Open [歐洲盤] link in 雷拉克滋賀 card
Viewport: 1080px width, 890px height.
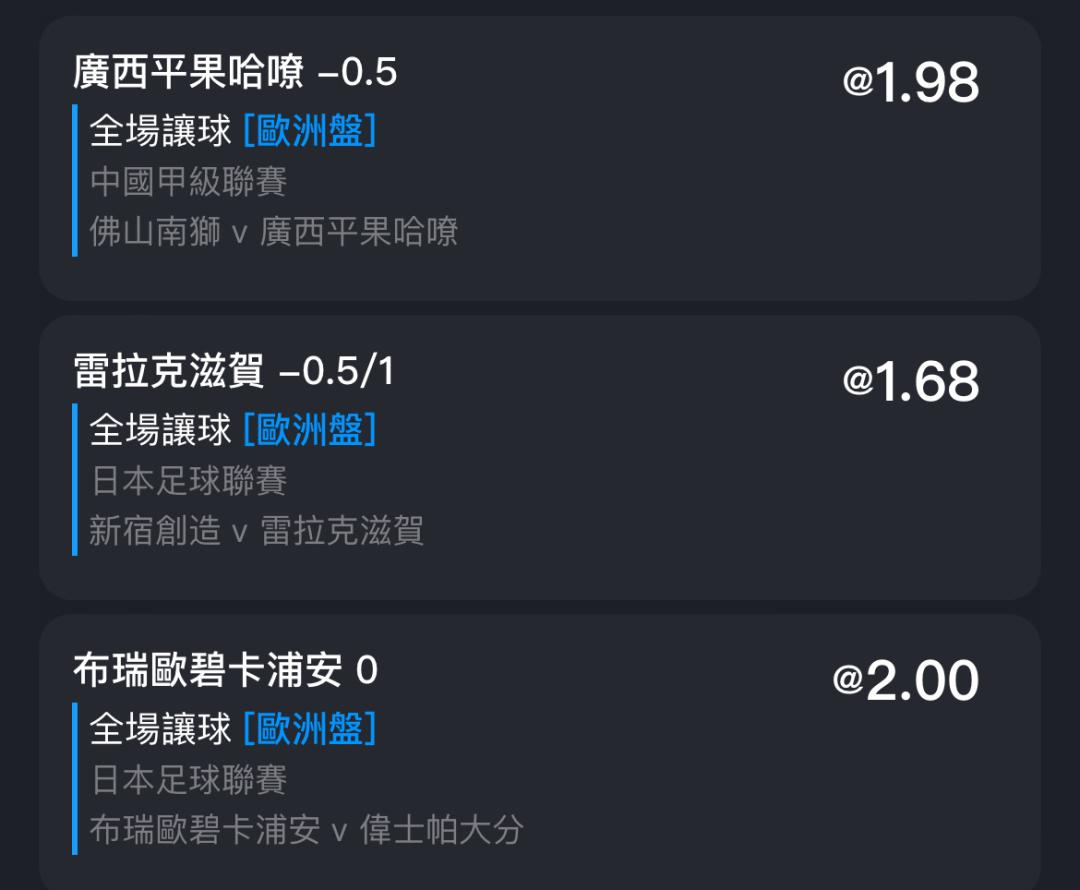(310, 430)
